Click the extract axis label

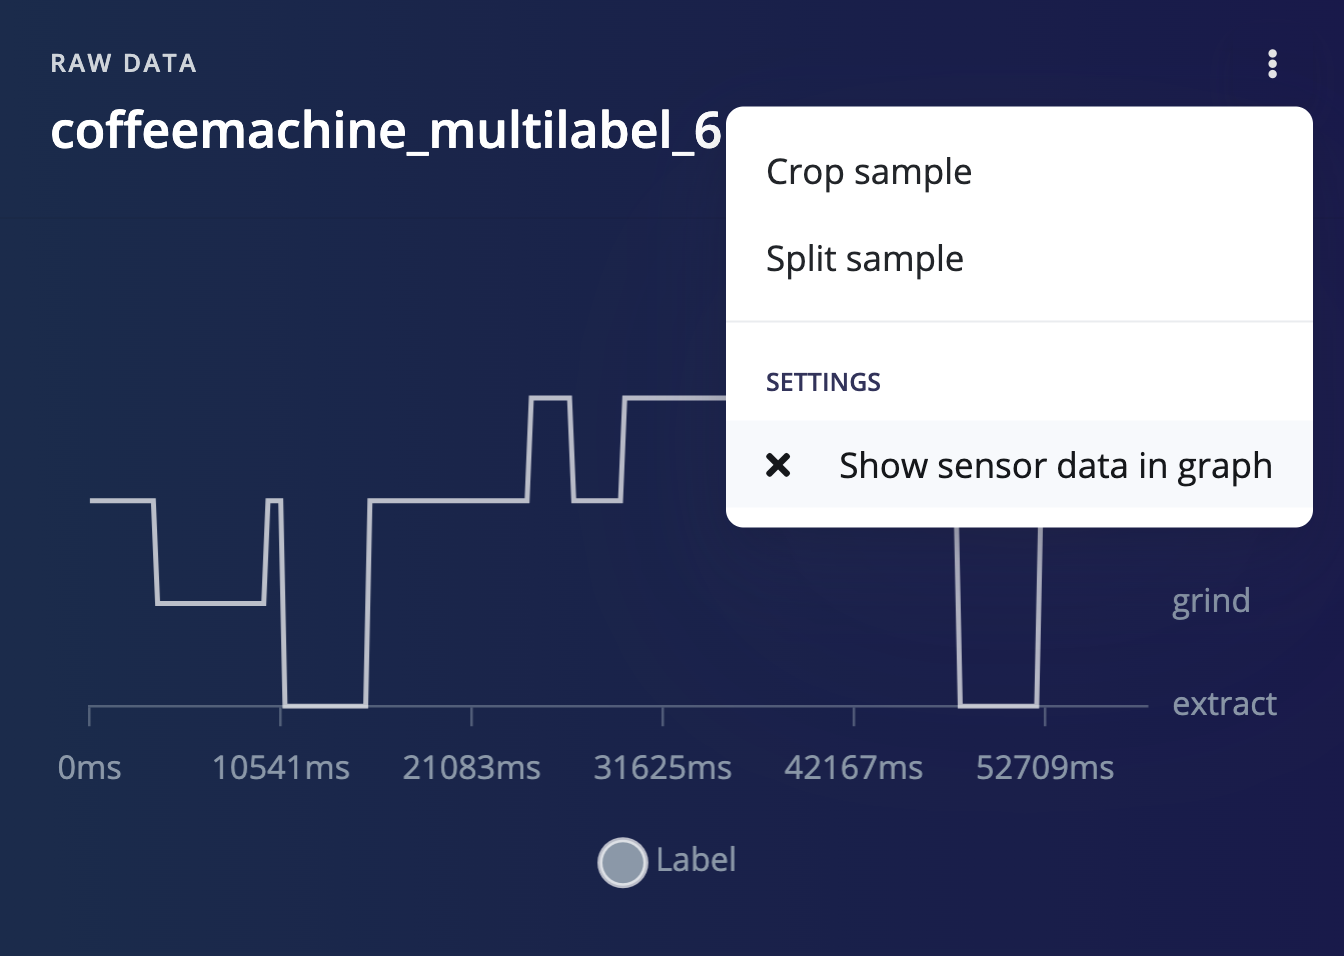tap(1224, 704)
